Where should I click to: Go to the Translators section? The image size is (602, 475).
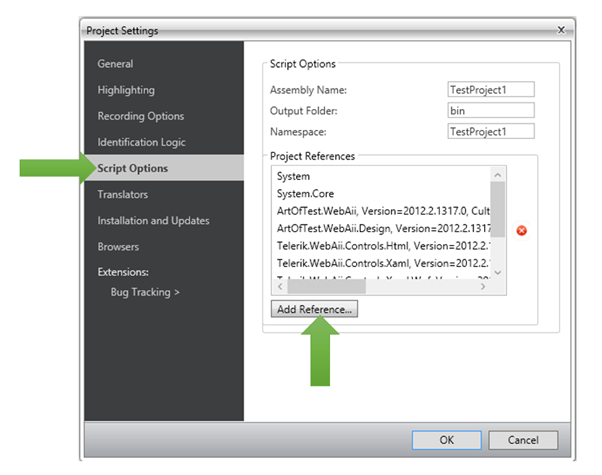(123, 194)
